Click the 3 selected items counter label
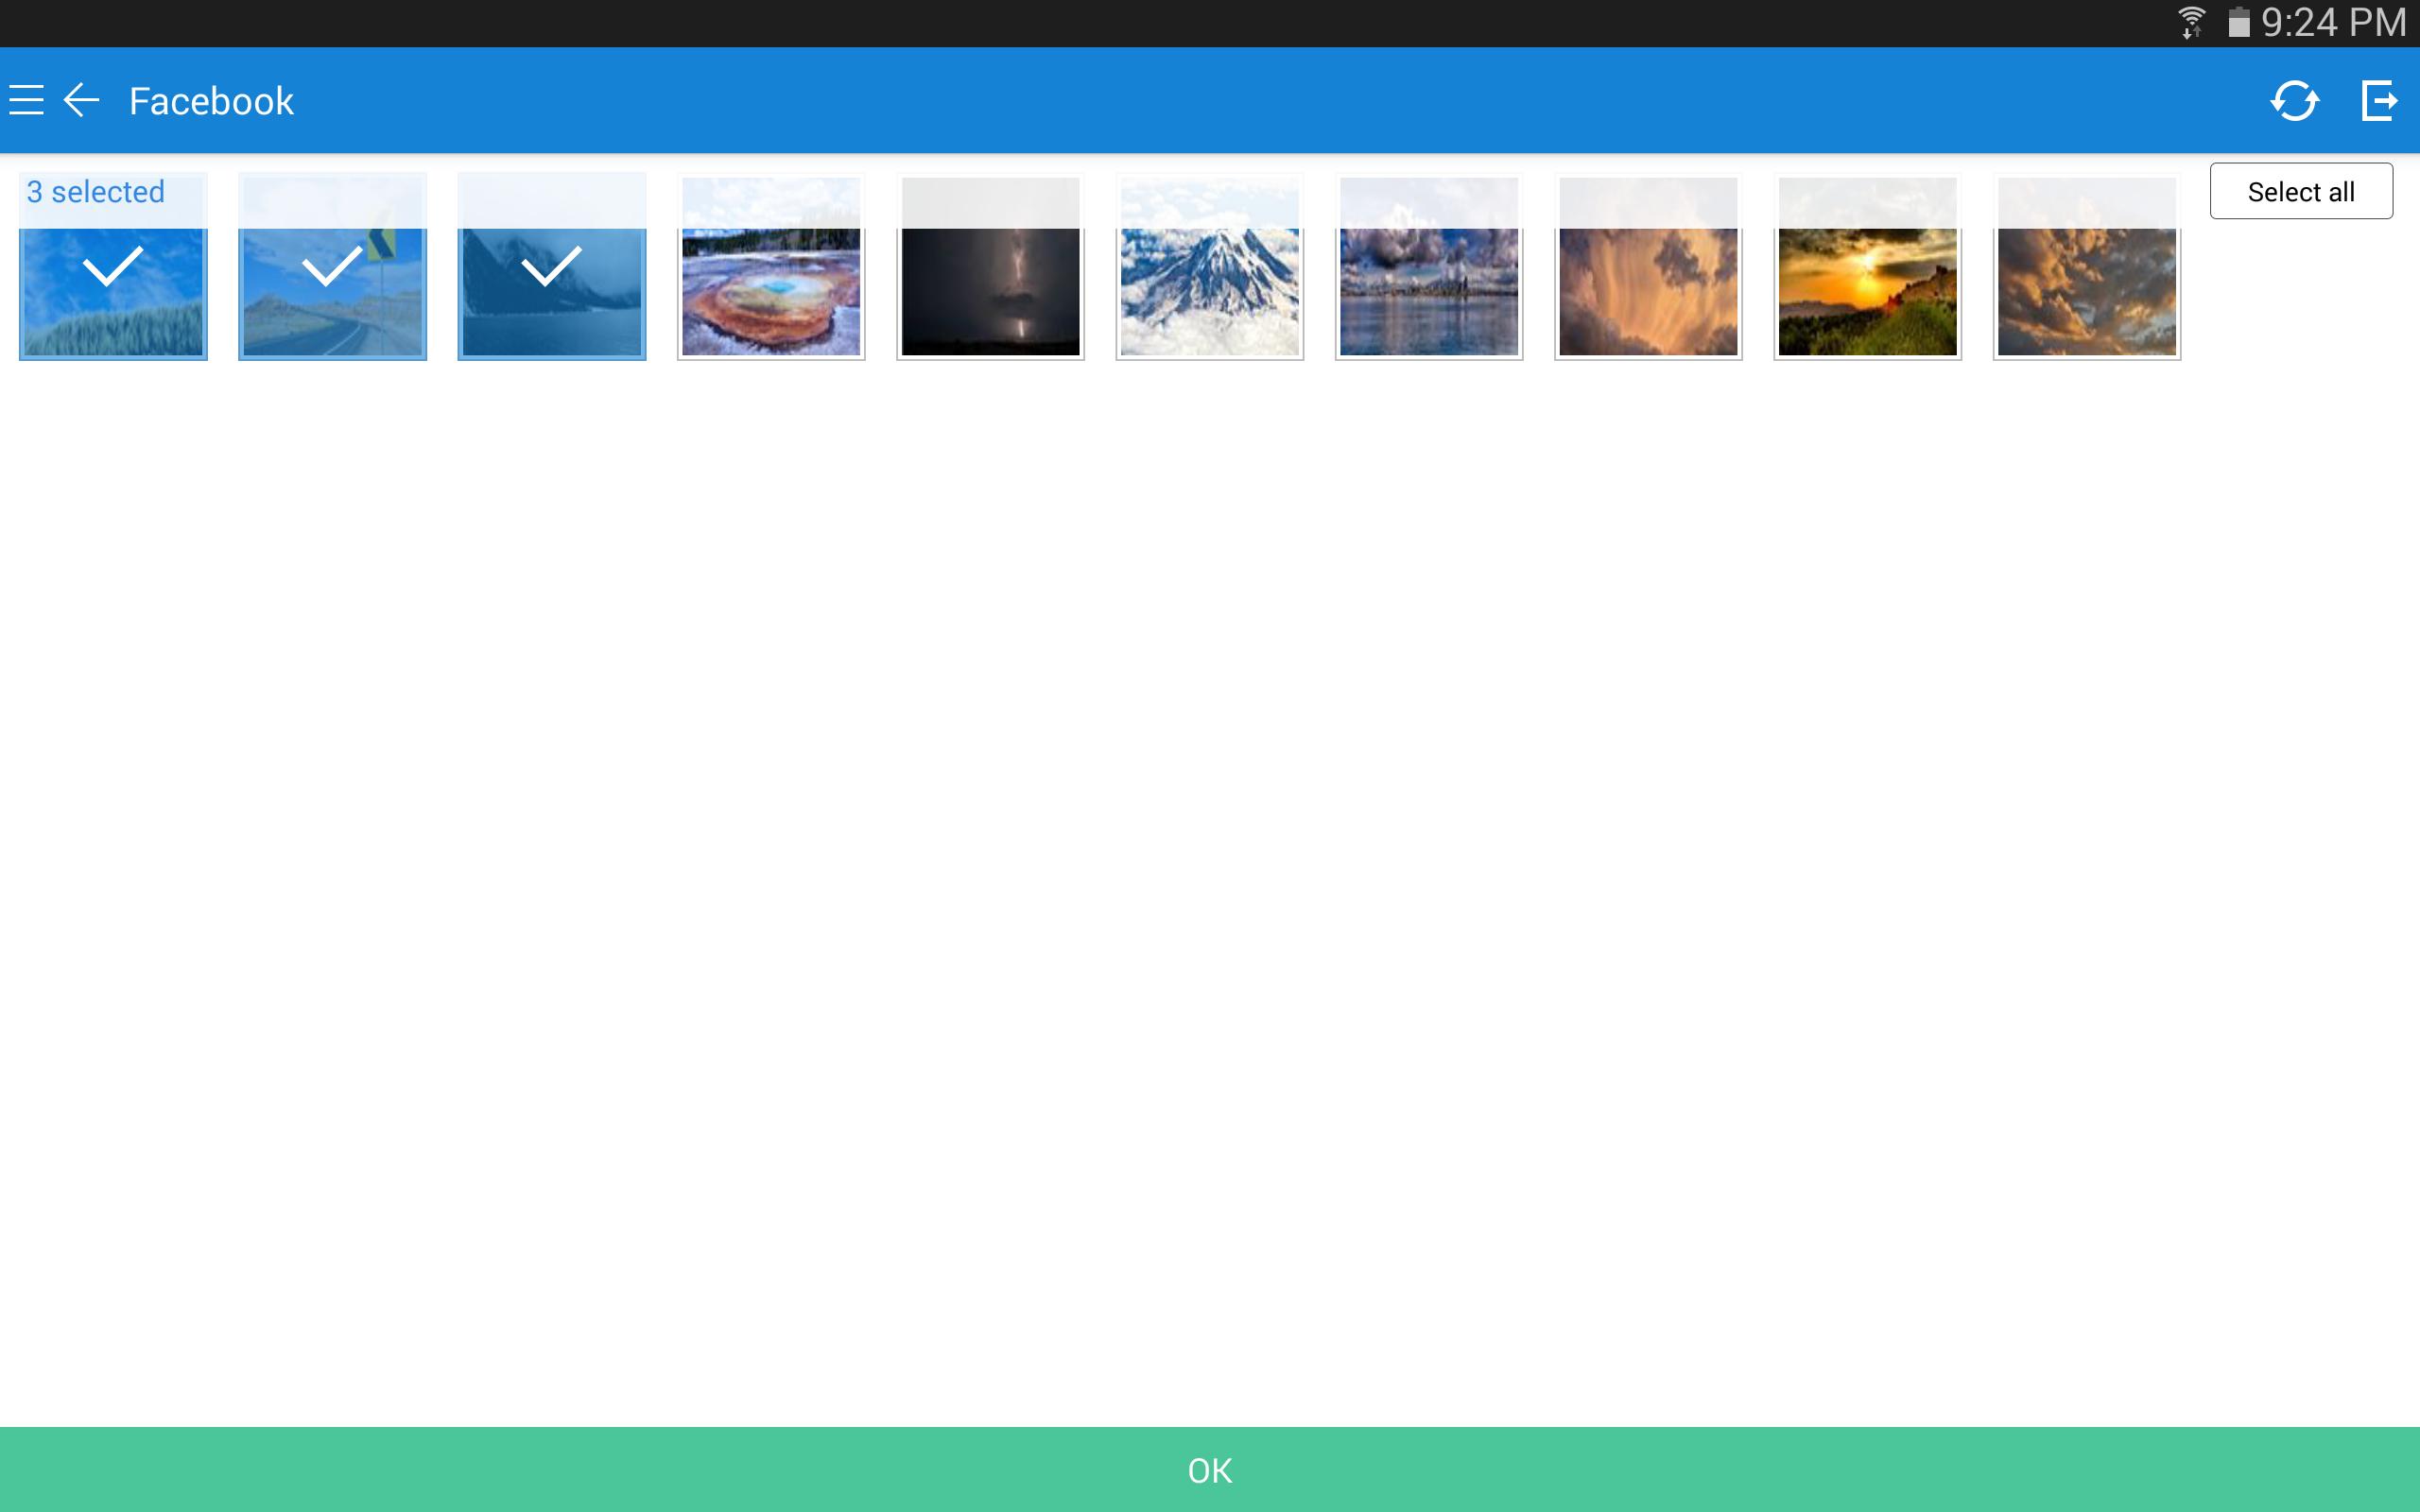2420x1512 pixels. pos(95,190)
